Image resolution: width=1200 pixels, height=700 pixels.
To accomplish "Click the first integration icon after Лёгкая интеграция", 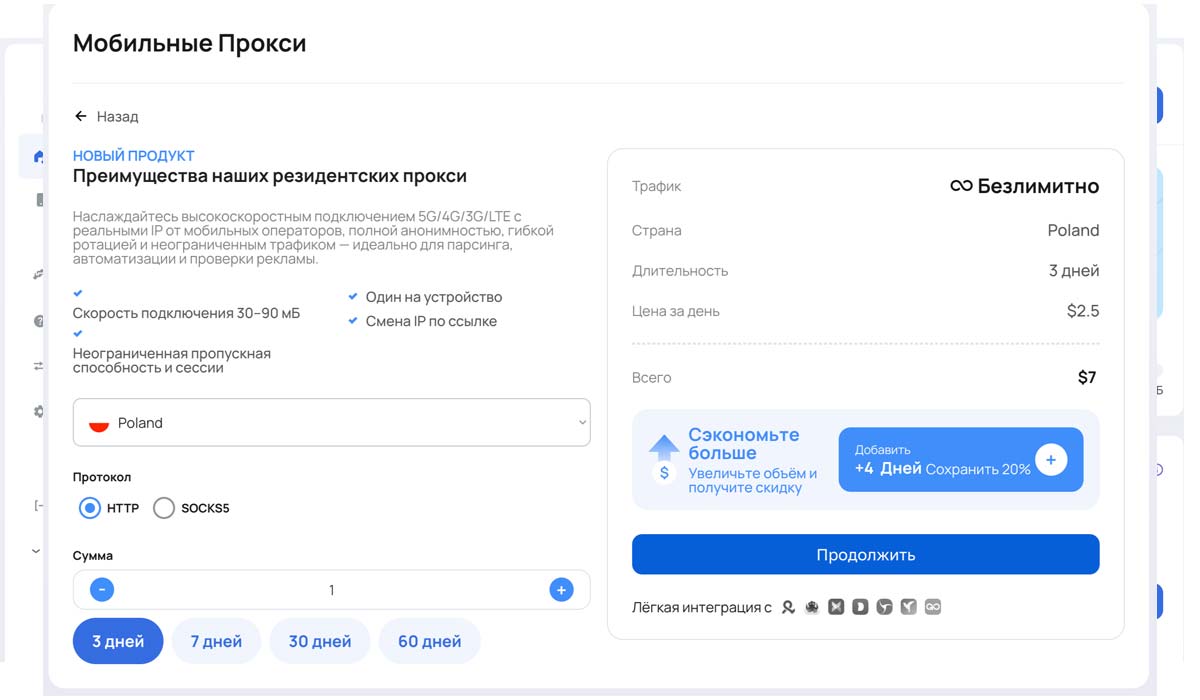I will coord(788,607).
